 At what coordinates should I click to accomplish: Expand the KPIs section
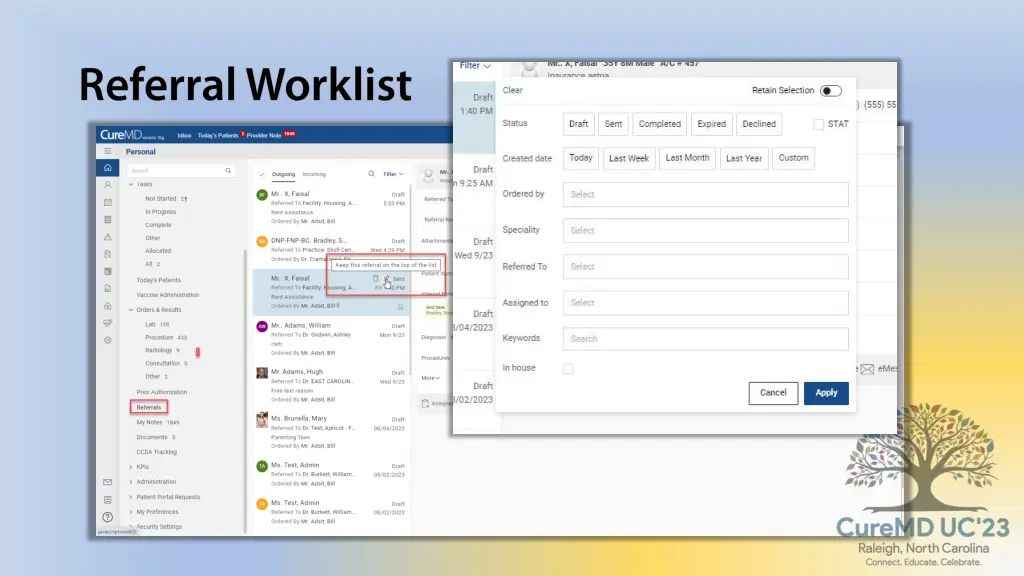coord(131,467)
